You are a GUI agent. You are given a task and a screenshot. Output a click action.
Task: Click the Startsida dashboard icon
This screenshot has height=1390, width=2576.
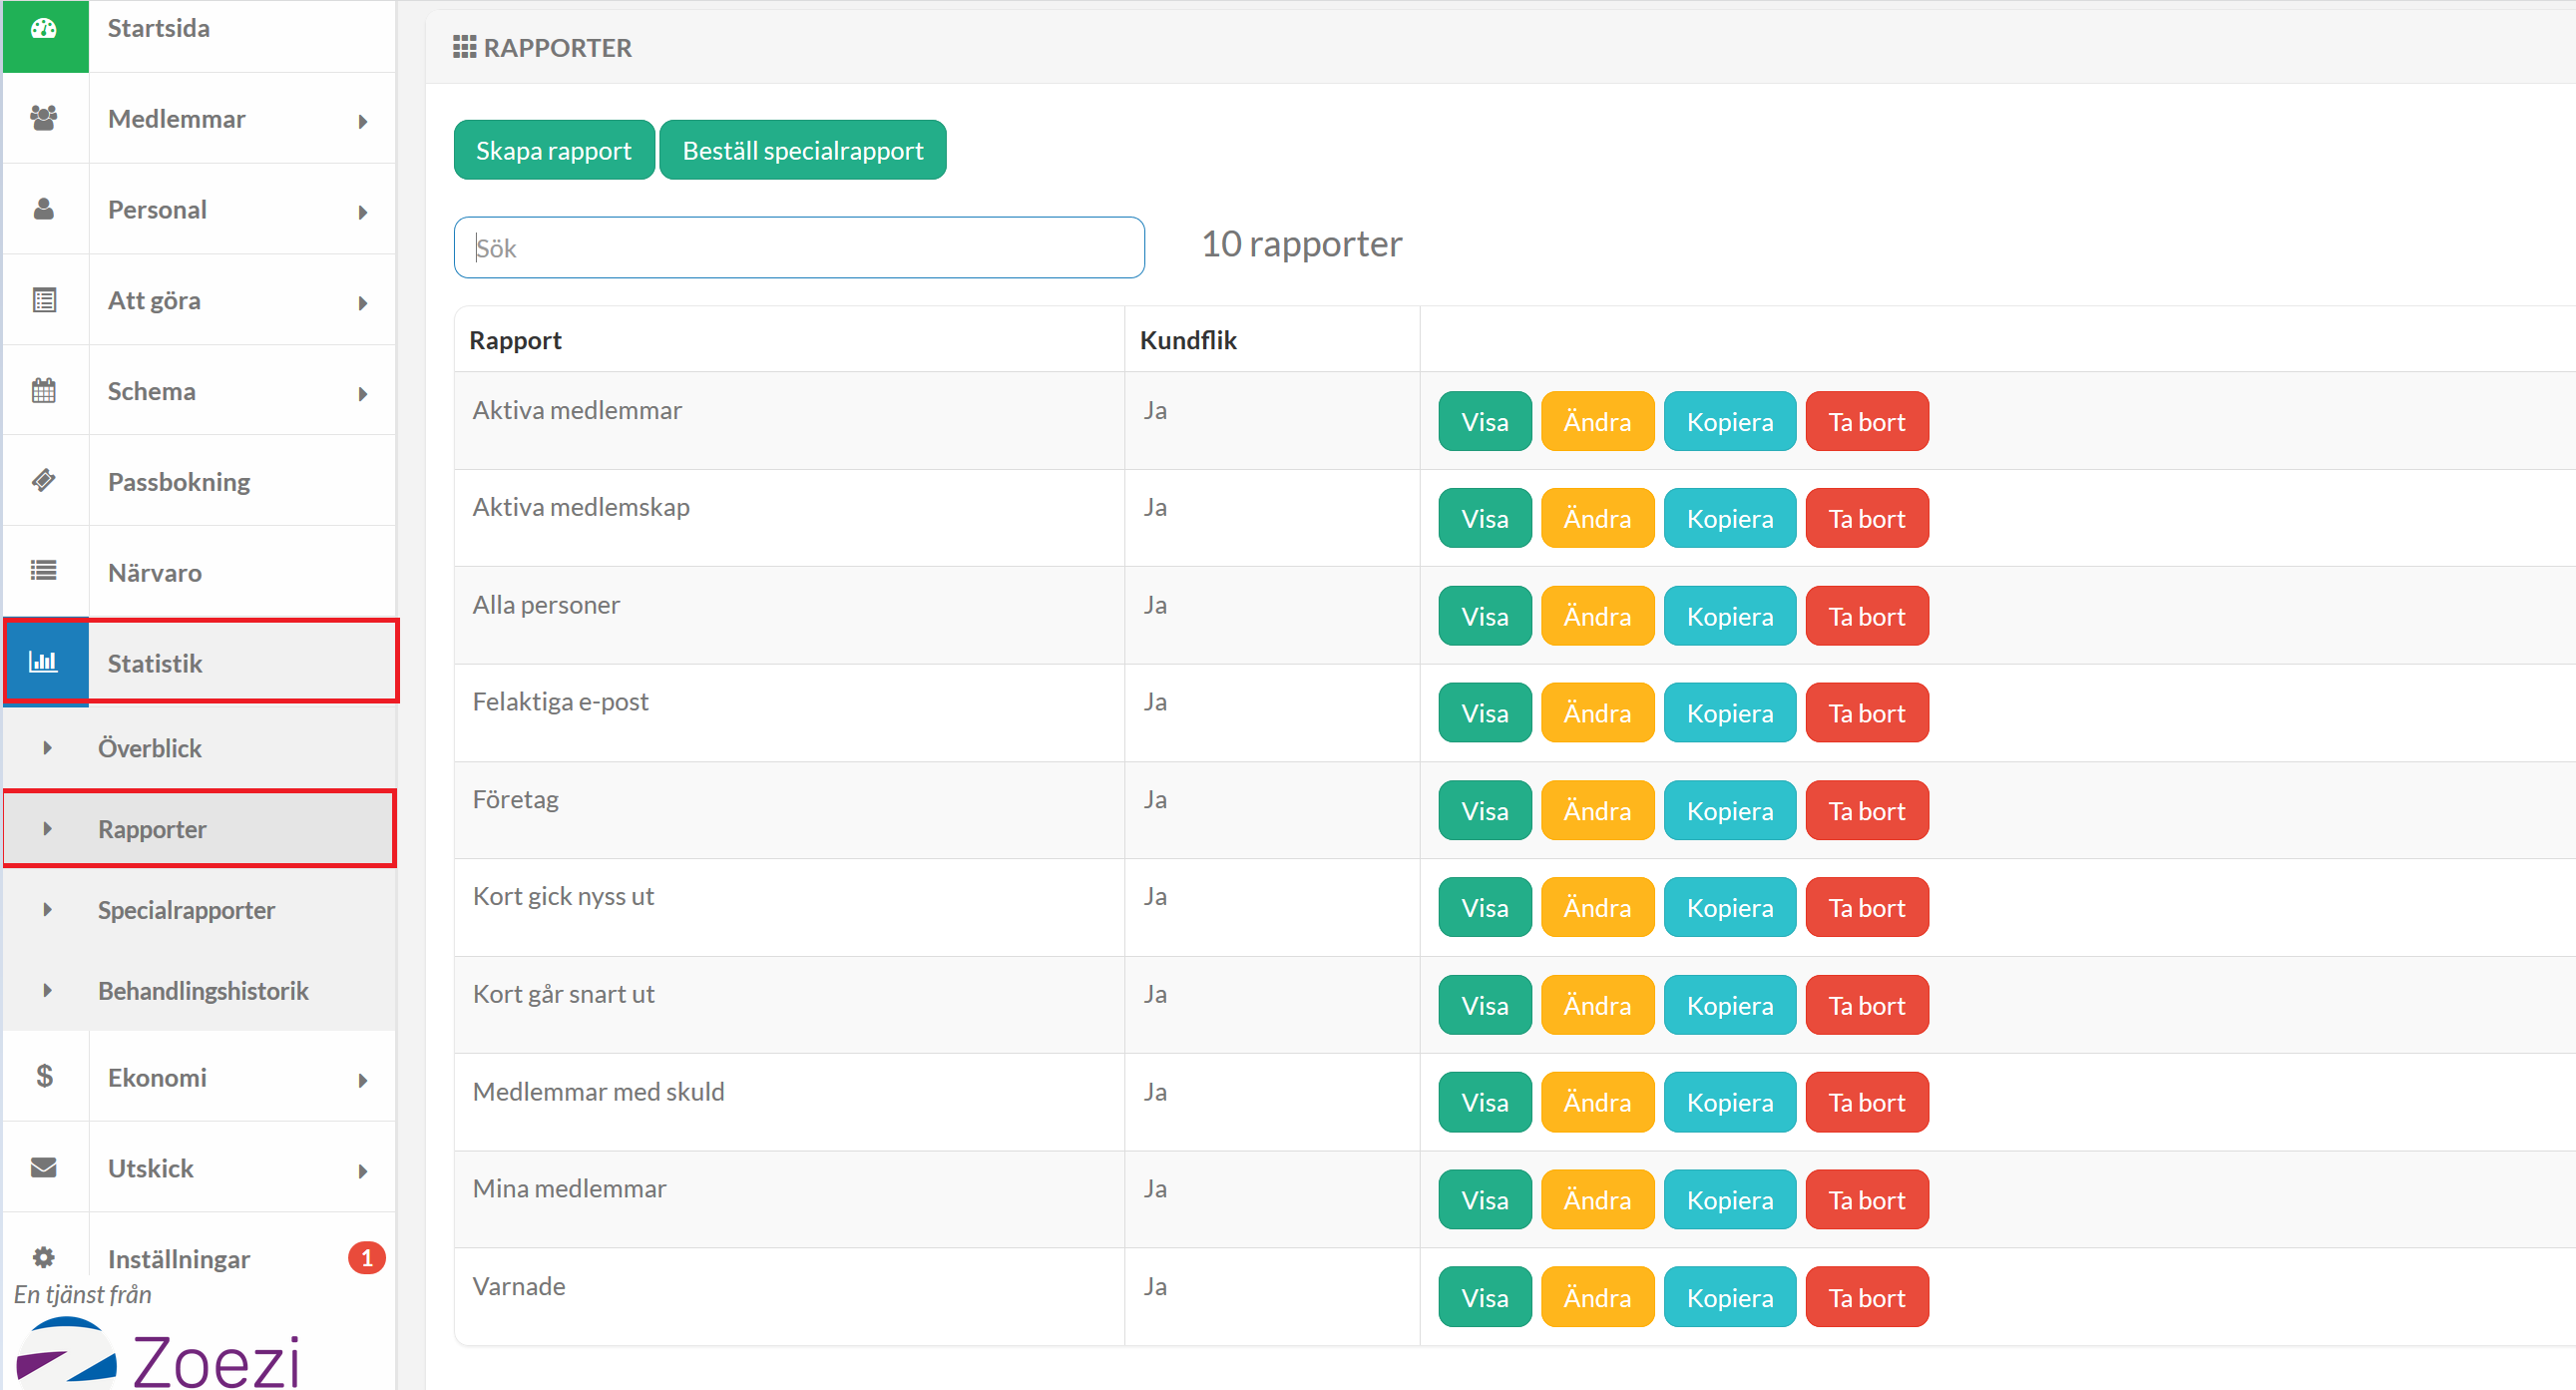(44, 29)
